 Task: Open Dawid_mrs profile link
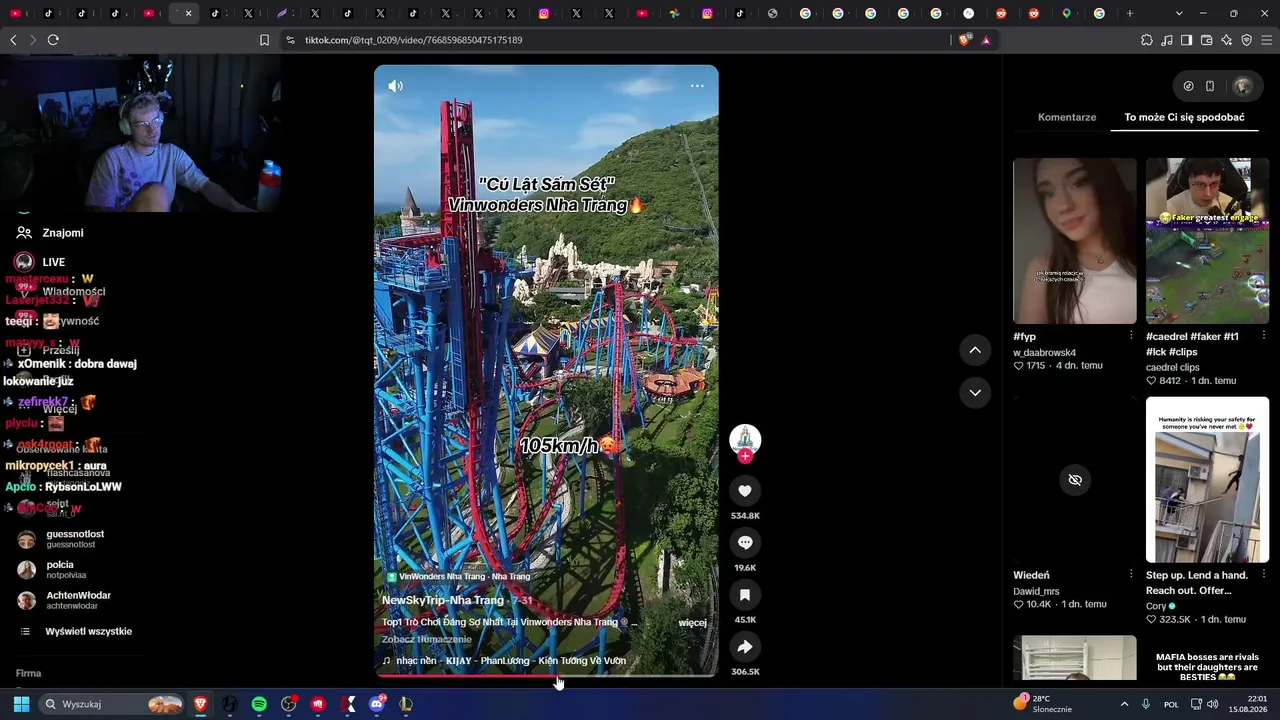coord(1036,591)
